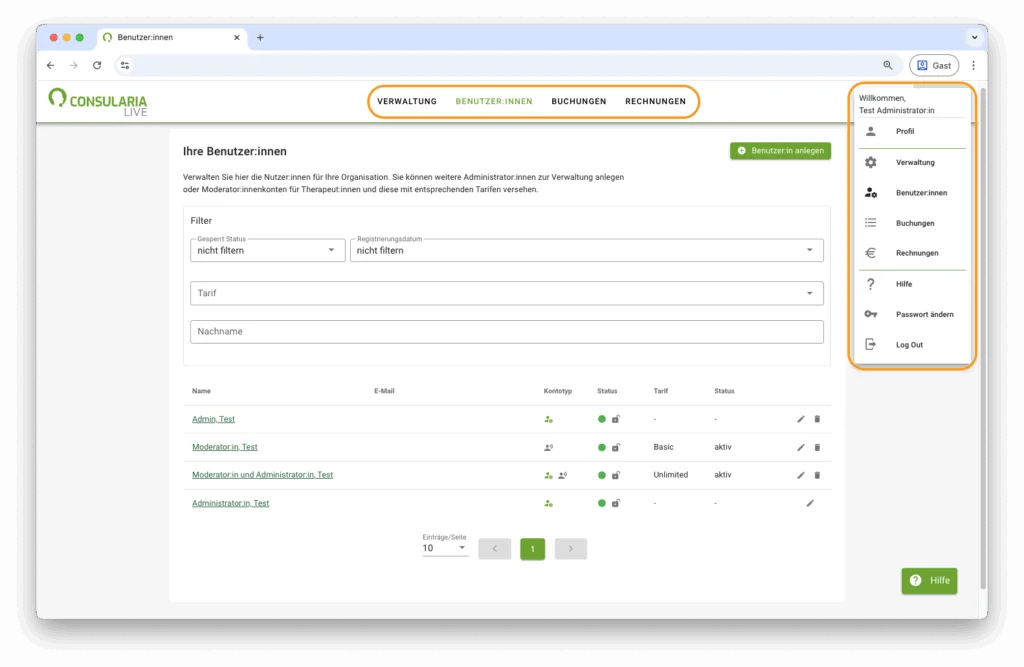Click trash delete icon for Moderator:in, Test
1024x667 pixels.
pos(817,447)
